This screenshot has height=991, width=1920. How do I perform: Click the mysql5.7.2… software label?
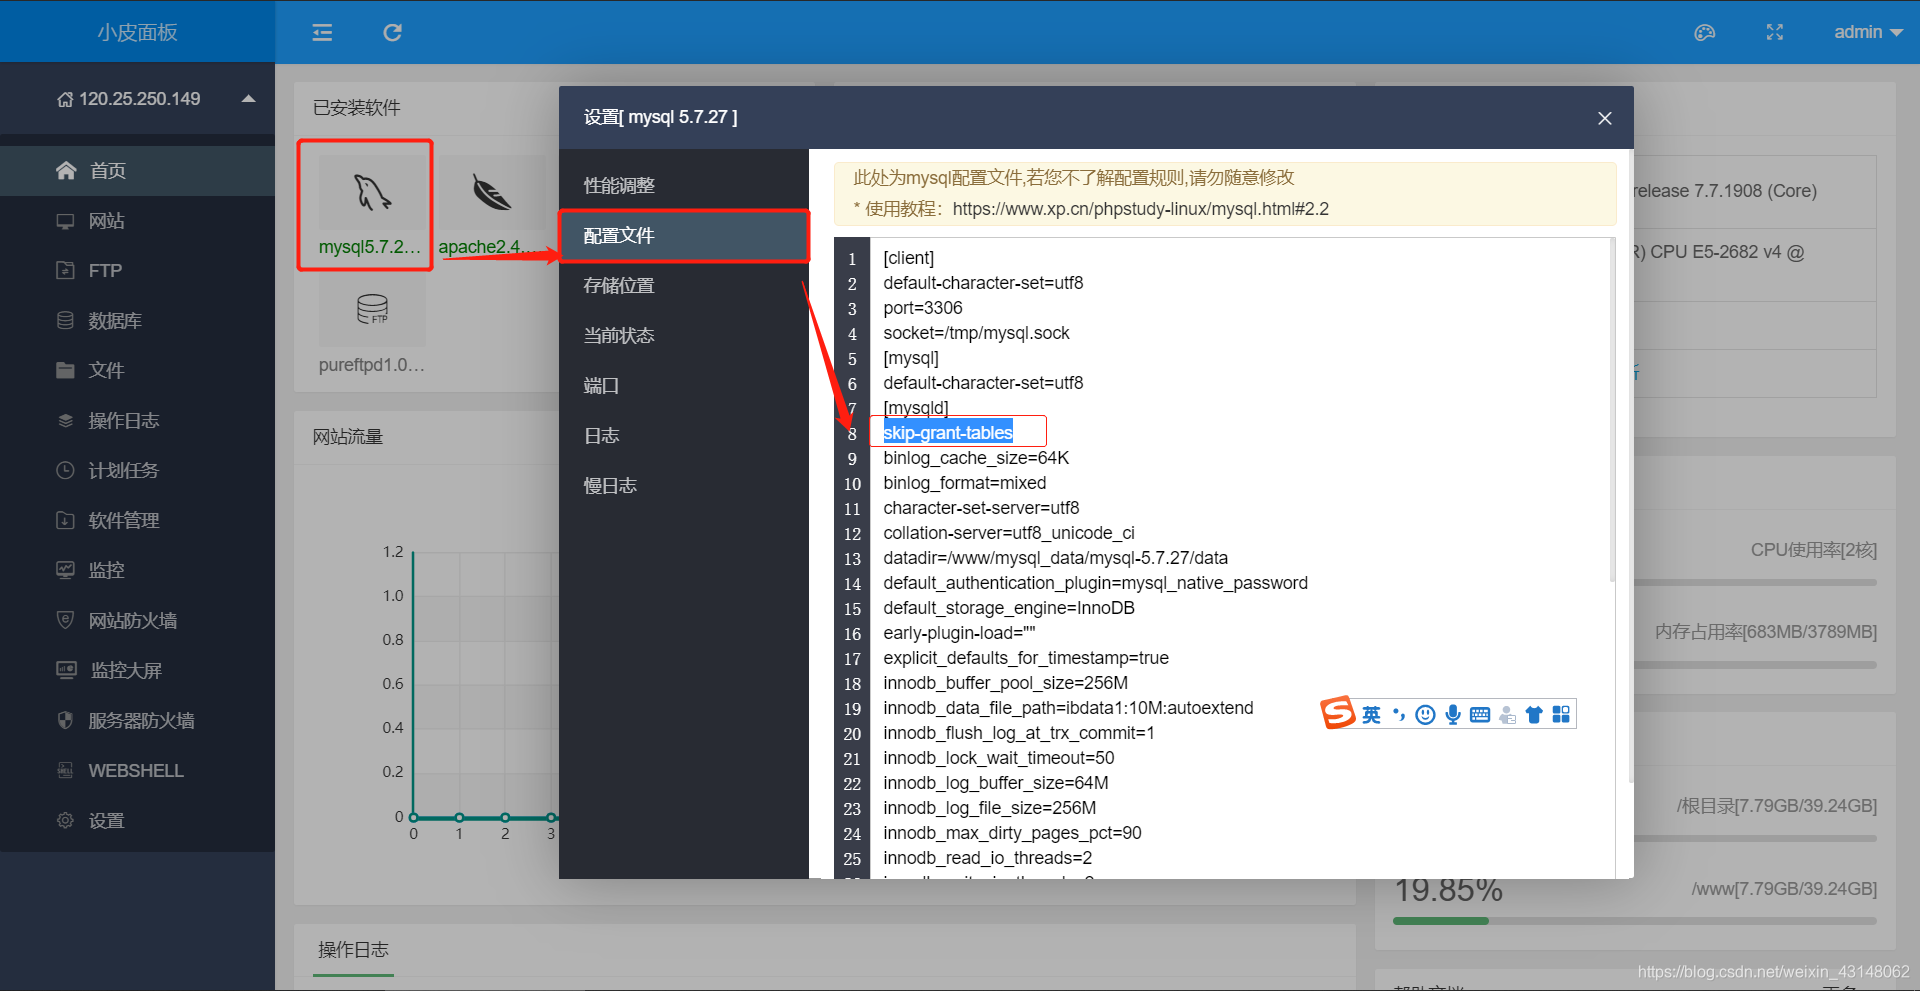370,247
